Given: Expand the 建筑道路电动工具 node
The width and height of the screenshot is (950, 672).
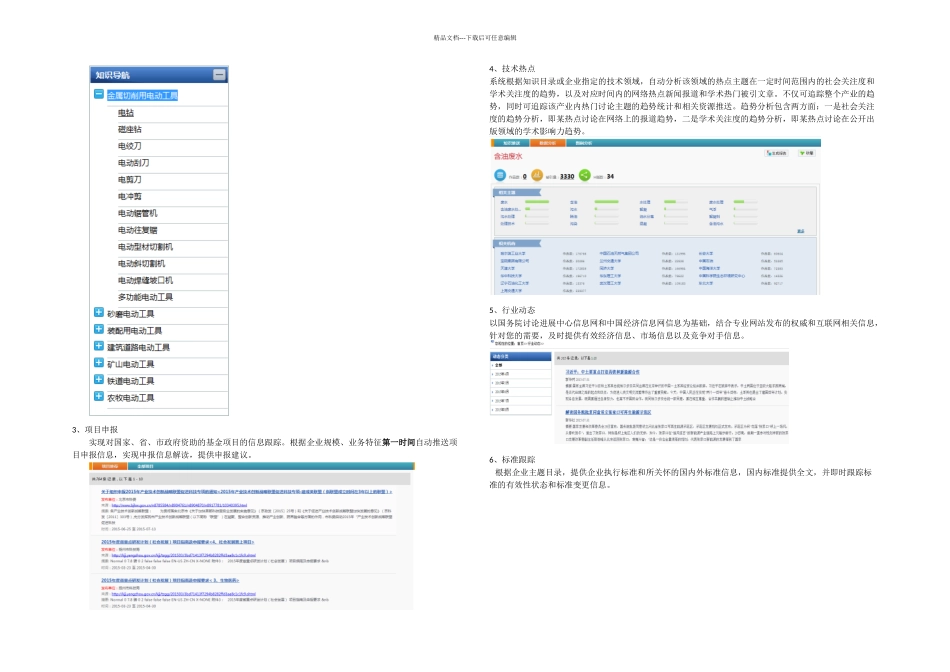Looking at the screenshot, I should tap(99, 346).
